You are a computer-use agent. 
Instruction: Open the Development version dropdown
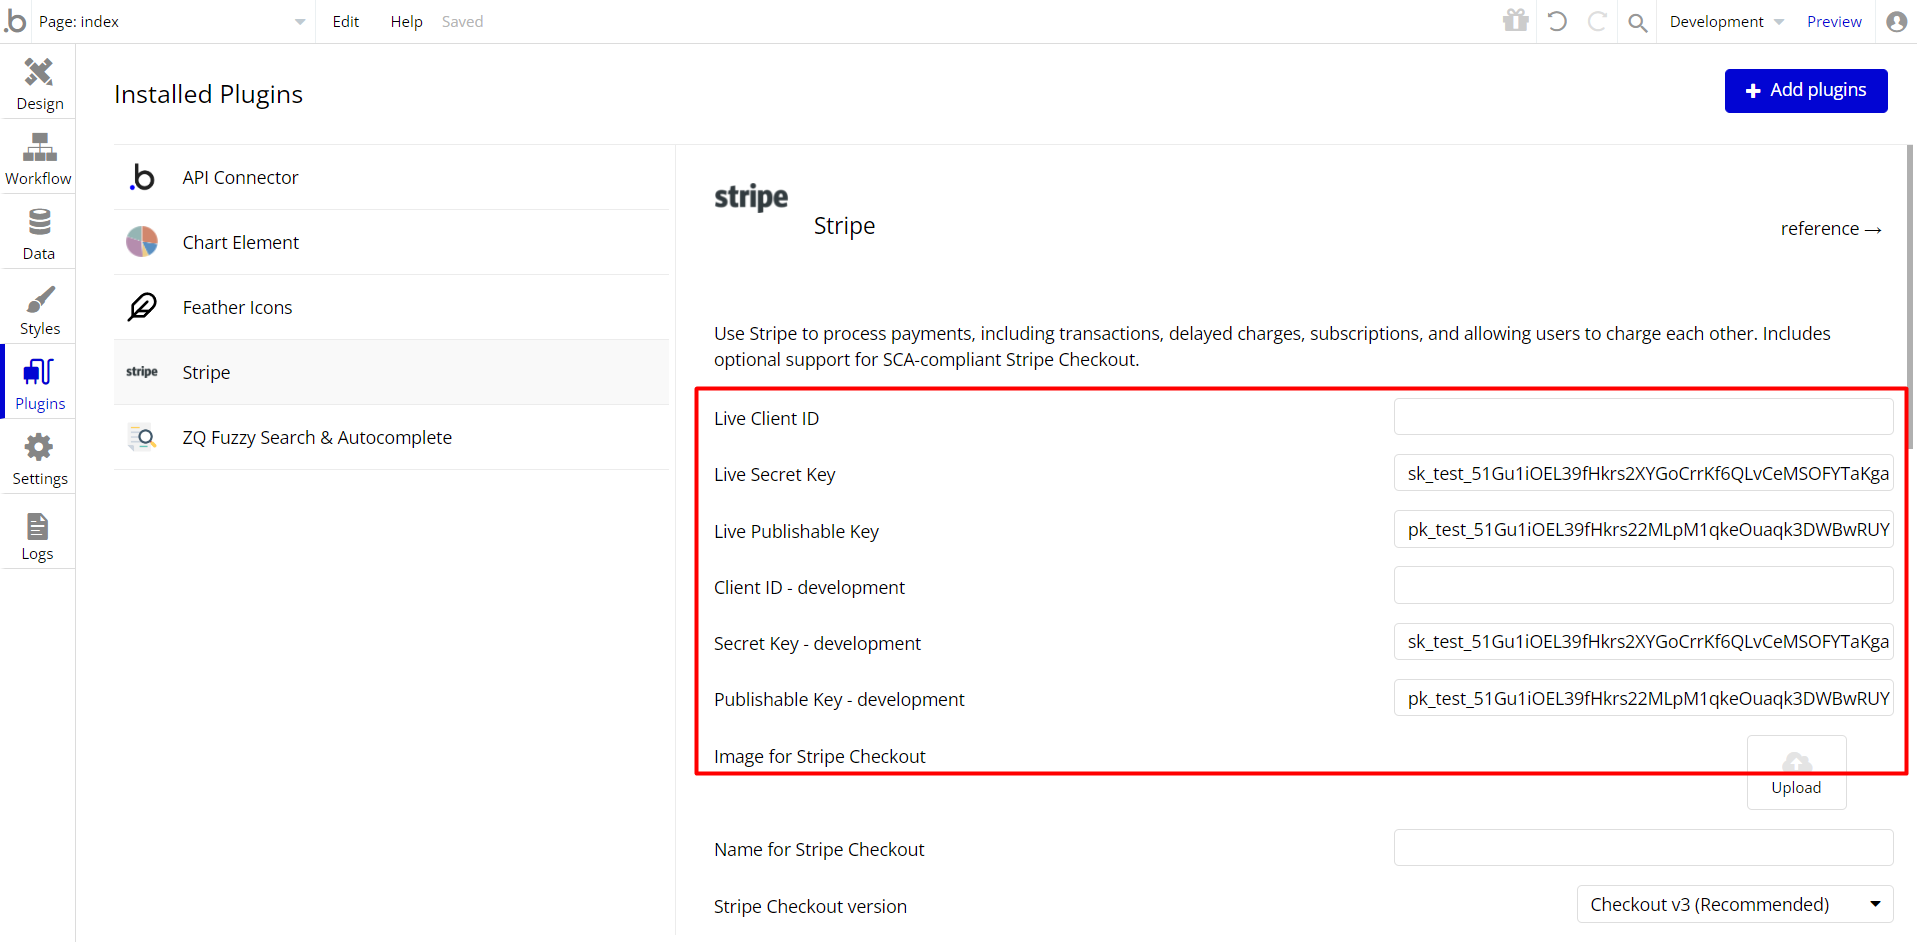pyautogui.click(x=1727, y=22)
